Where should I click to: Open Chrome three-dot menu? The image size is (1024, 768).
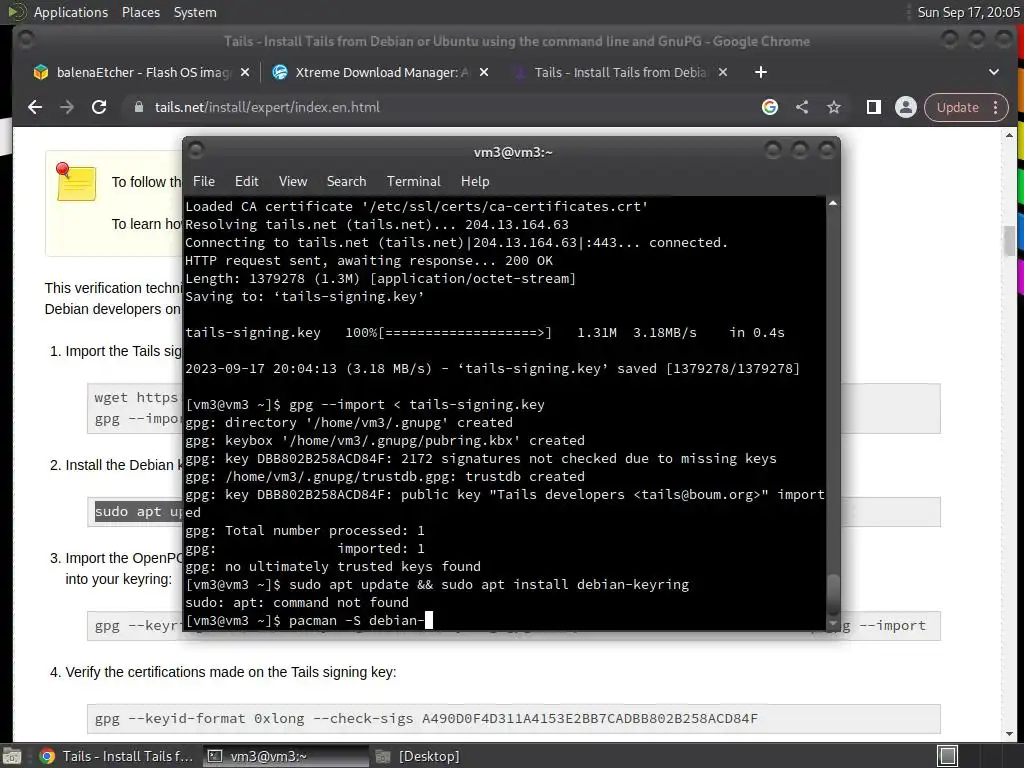(996, 107)
